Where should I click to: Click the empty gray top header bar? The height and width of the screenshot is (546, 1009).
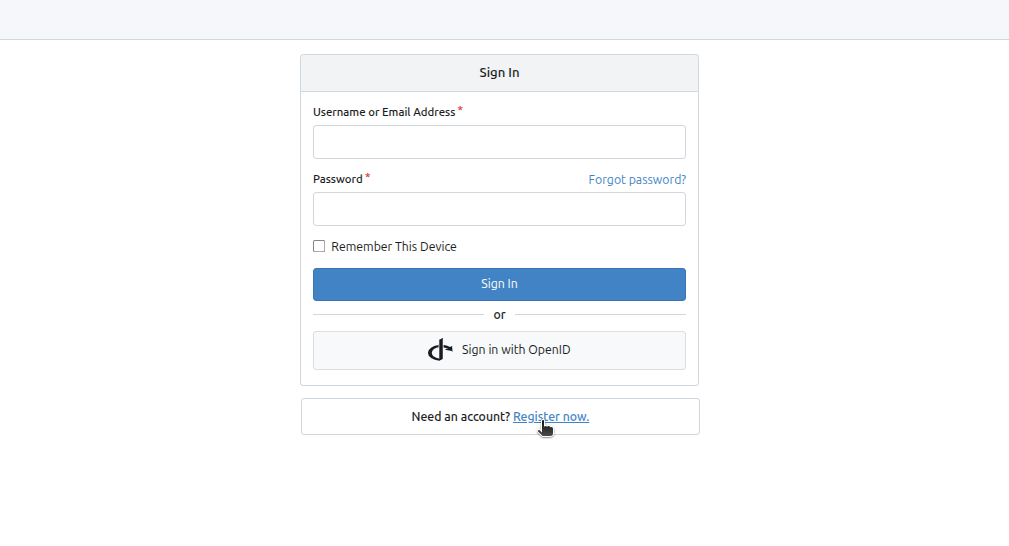pos(504,19)
